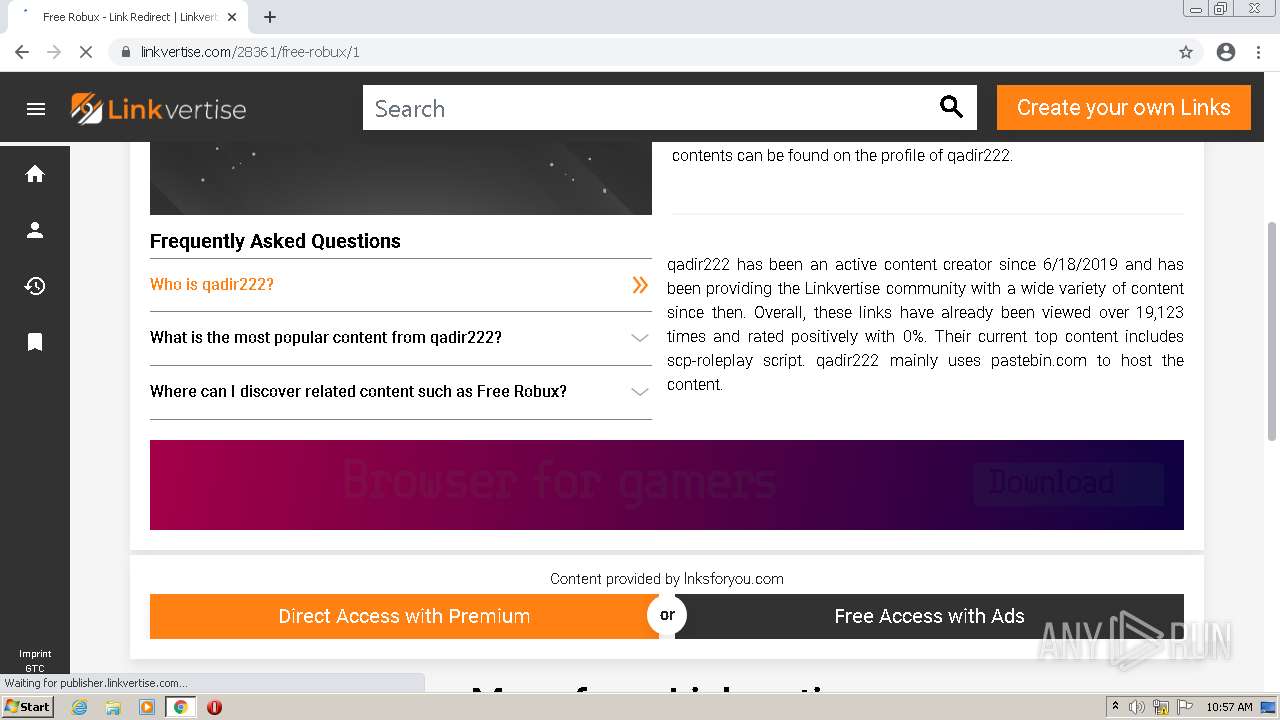Viewport: 1280px width, 720px height.
Task: Open the Chrome three-dot menu
Action: [1258, 52]
